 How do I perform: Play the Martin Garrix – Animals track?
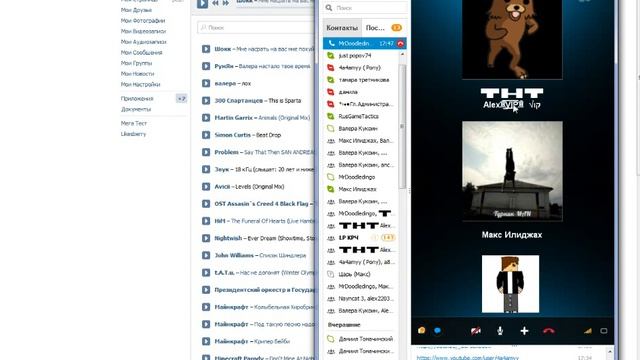pos(206,118)
